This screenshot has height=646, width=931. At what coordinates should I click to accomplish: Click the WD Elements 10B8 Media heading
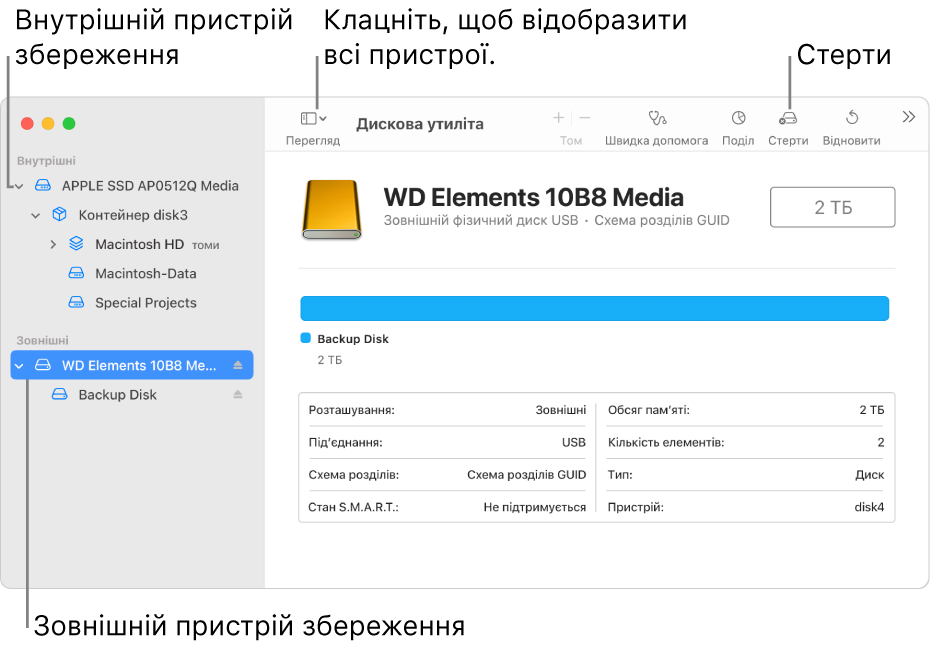(x=533, y=197)
